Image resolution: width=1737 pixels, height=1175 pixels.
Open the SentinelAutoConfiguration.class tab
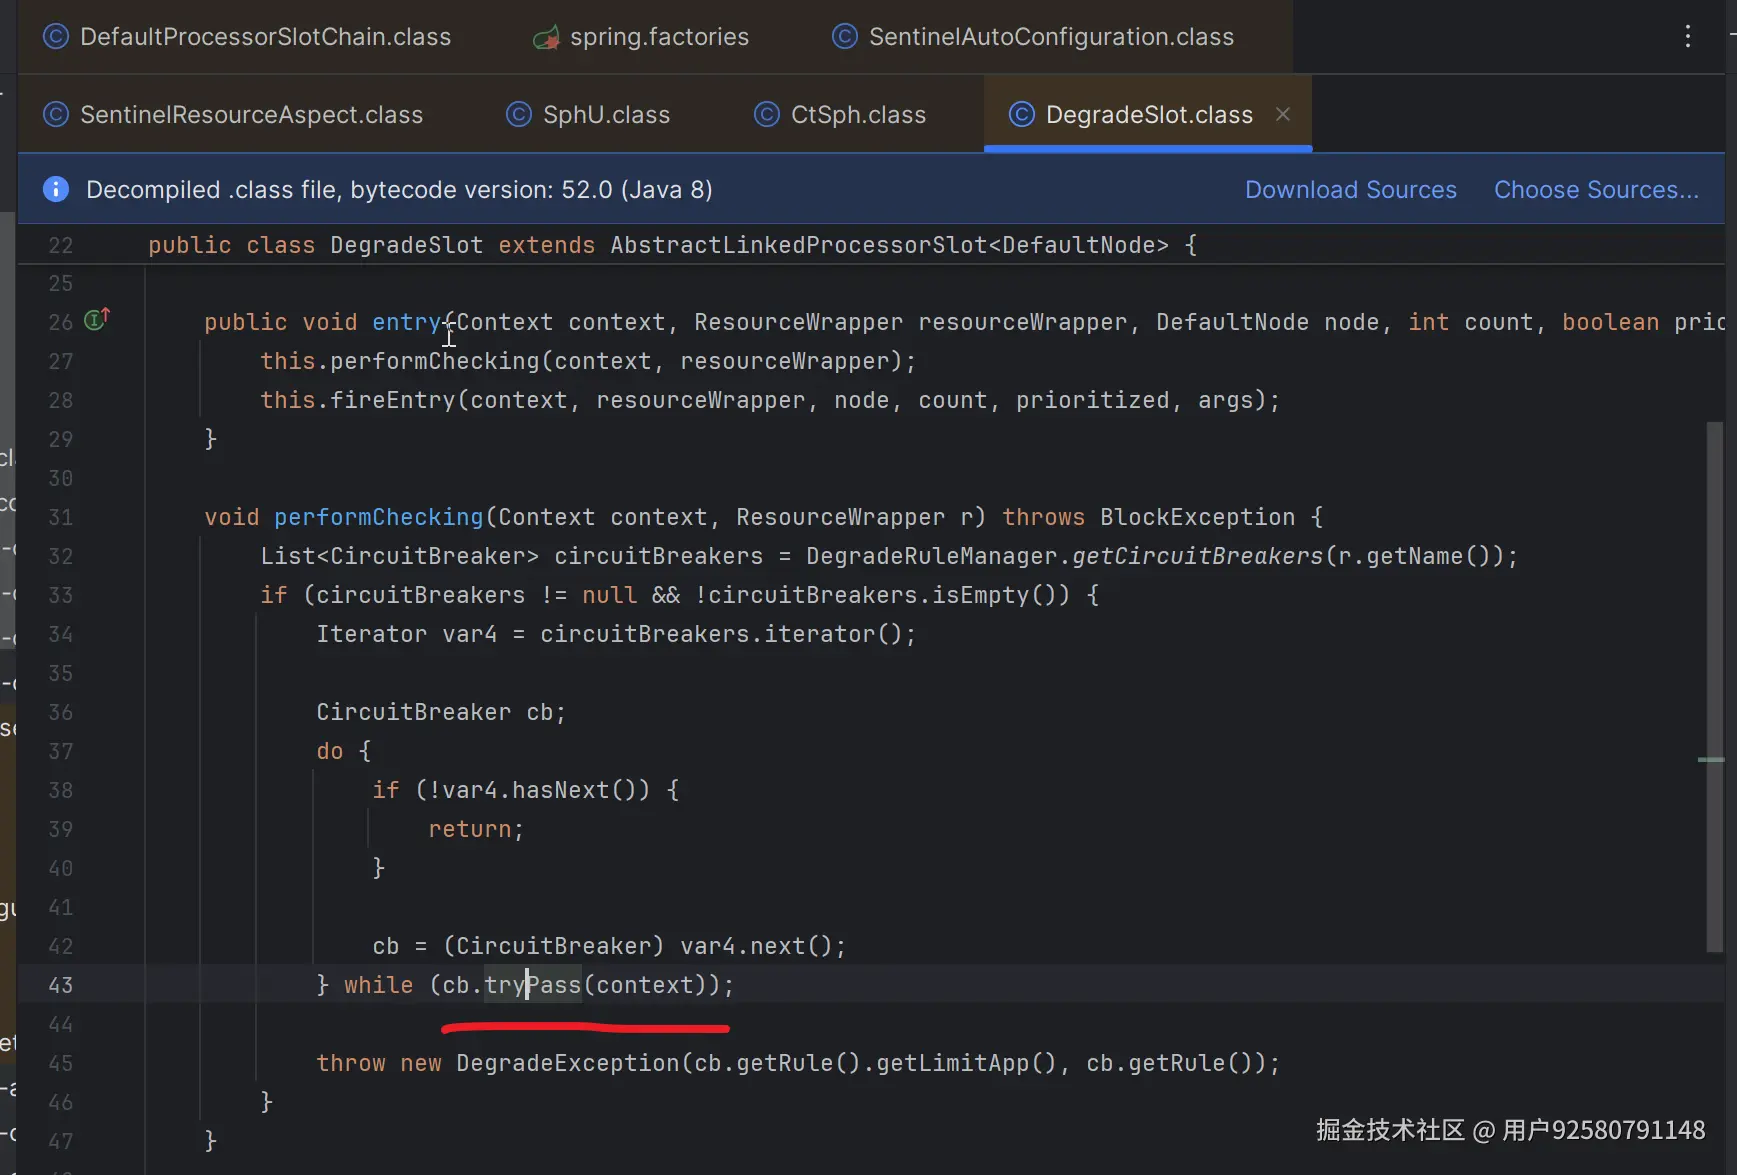tap(1034, 37)
